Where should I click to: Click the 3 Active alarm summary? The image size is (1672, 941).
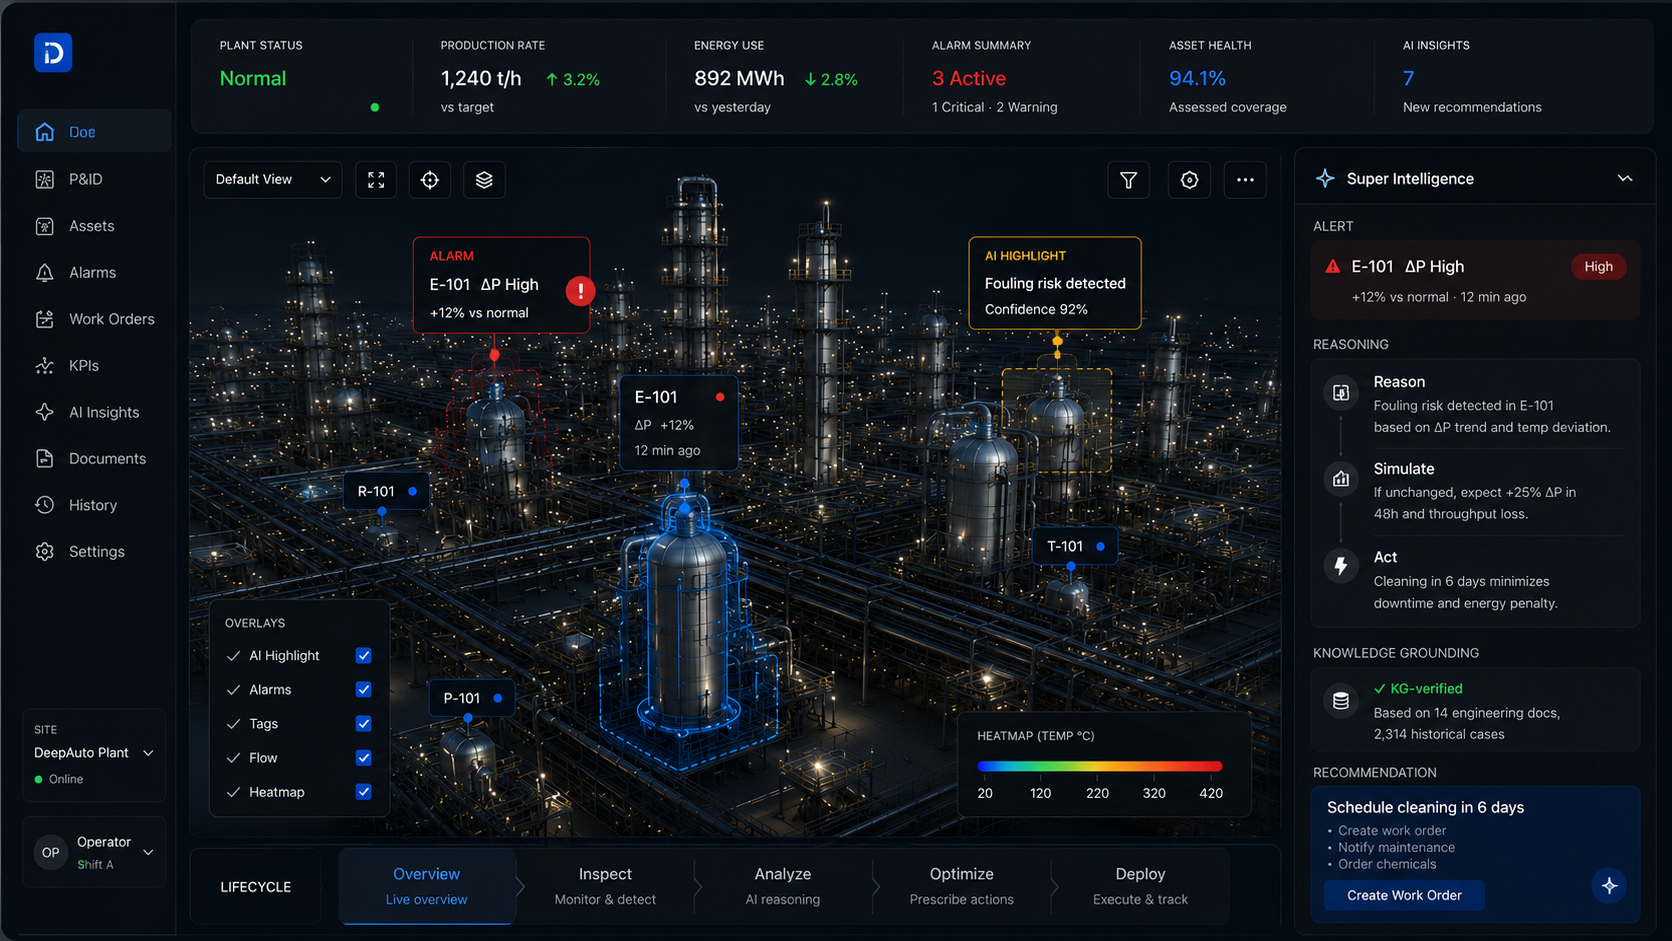(x=969, y=78)
